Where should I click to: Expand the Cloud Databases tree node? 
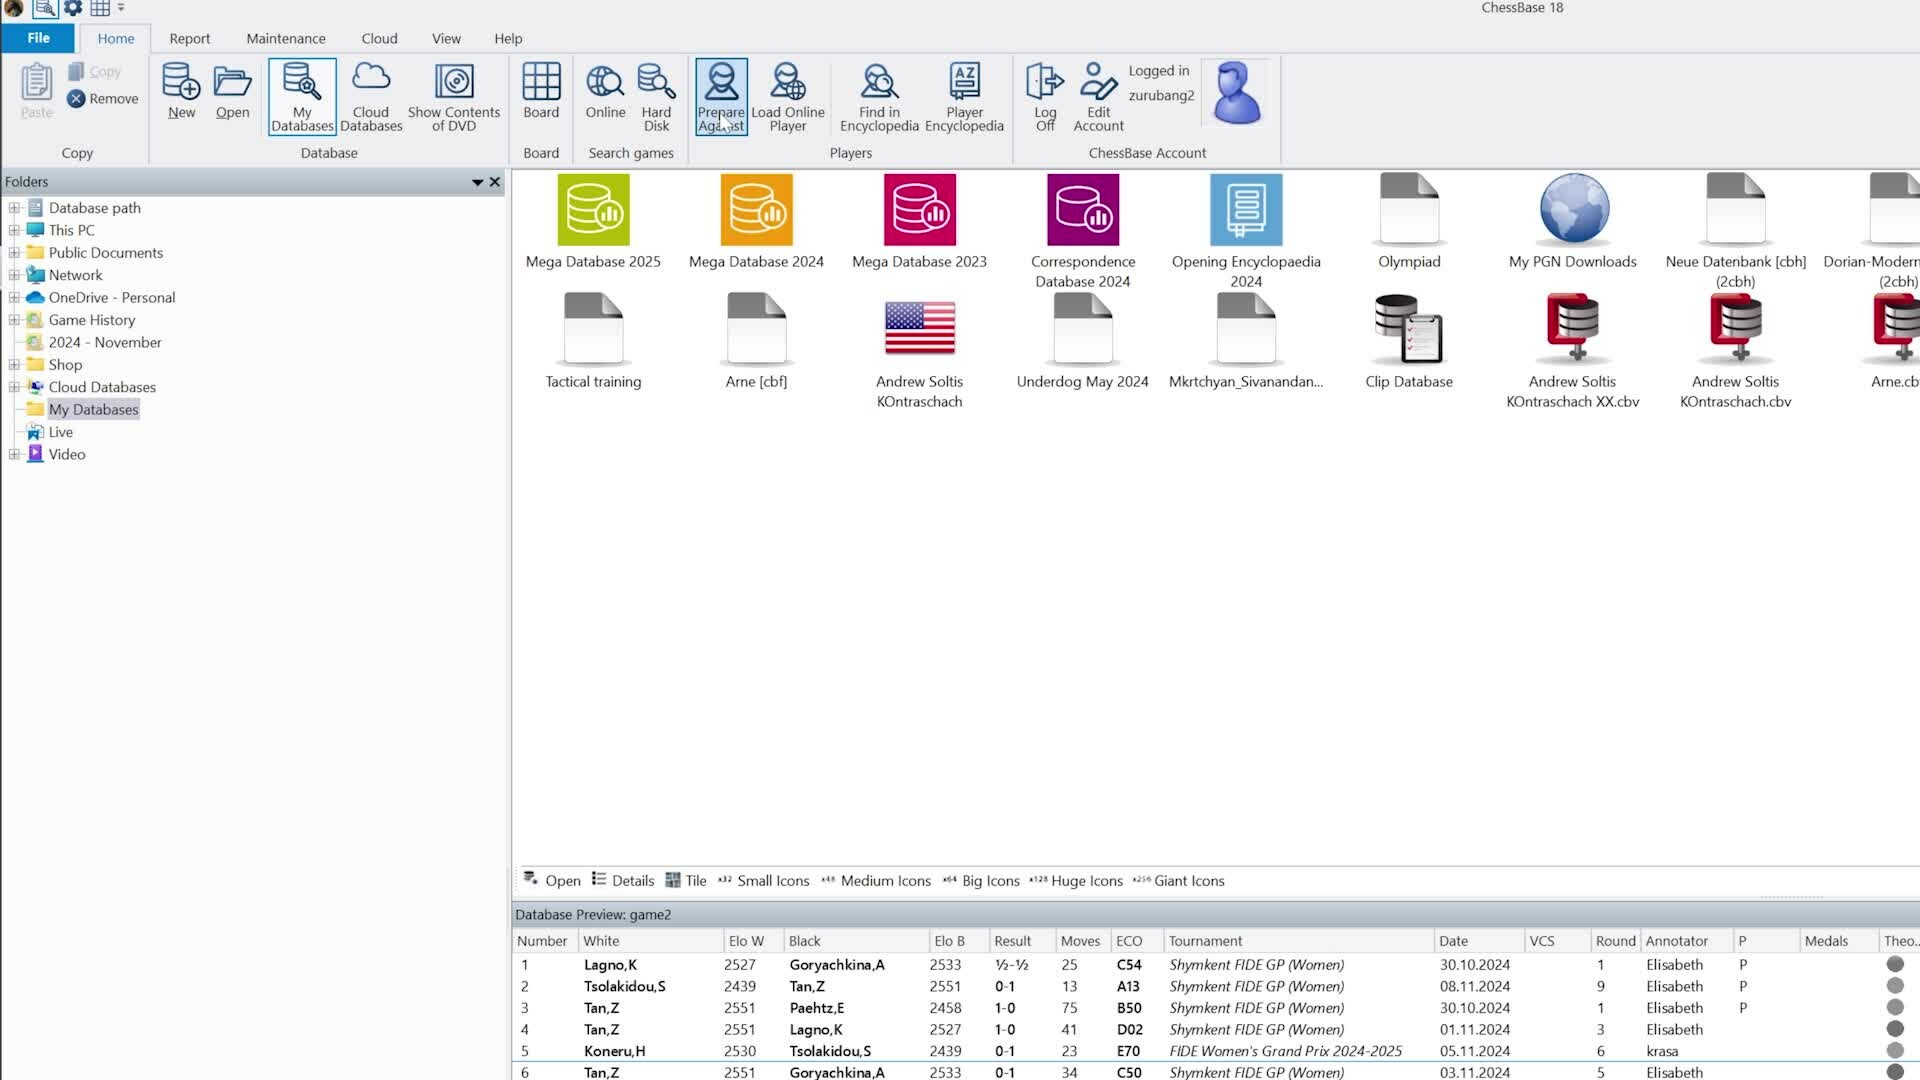(x=14, y=387)
